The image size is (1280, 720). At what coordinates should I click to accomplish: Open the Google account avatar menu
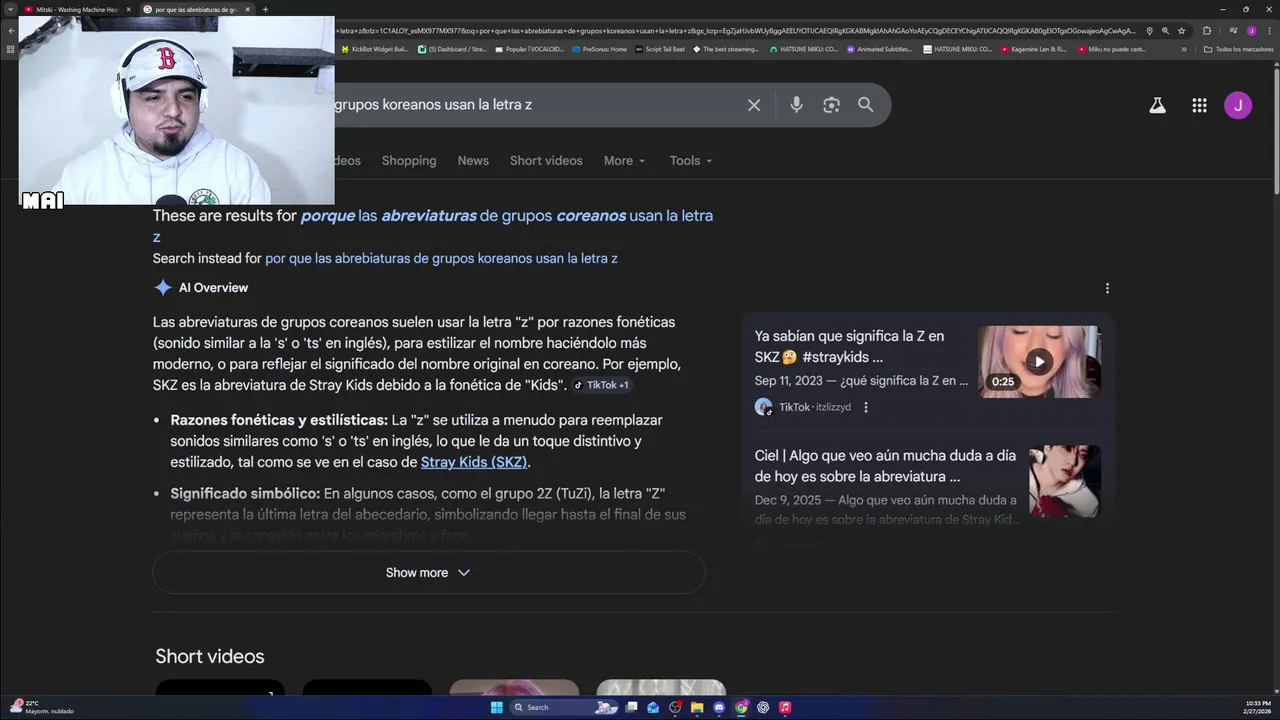coord(1238,105)
